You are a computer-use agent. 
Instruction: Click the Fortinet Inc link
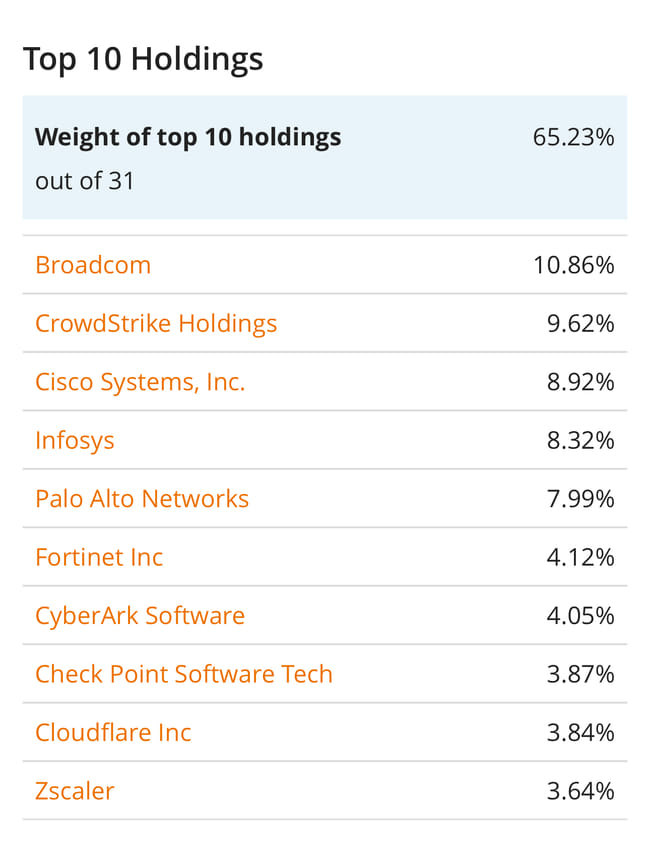point(99,557)
